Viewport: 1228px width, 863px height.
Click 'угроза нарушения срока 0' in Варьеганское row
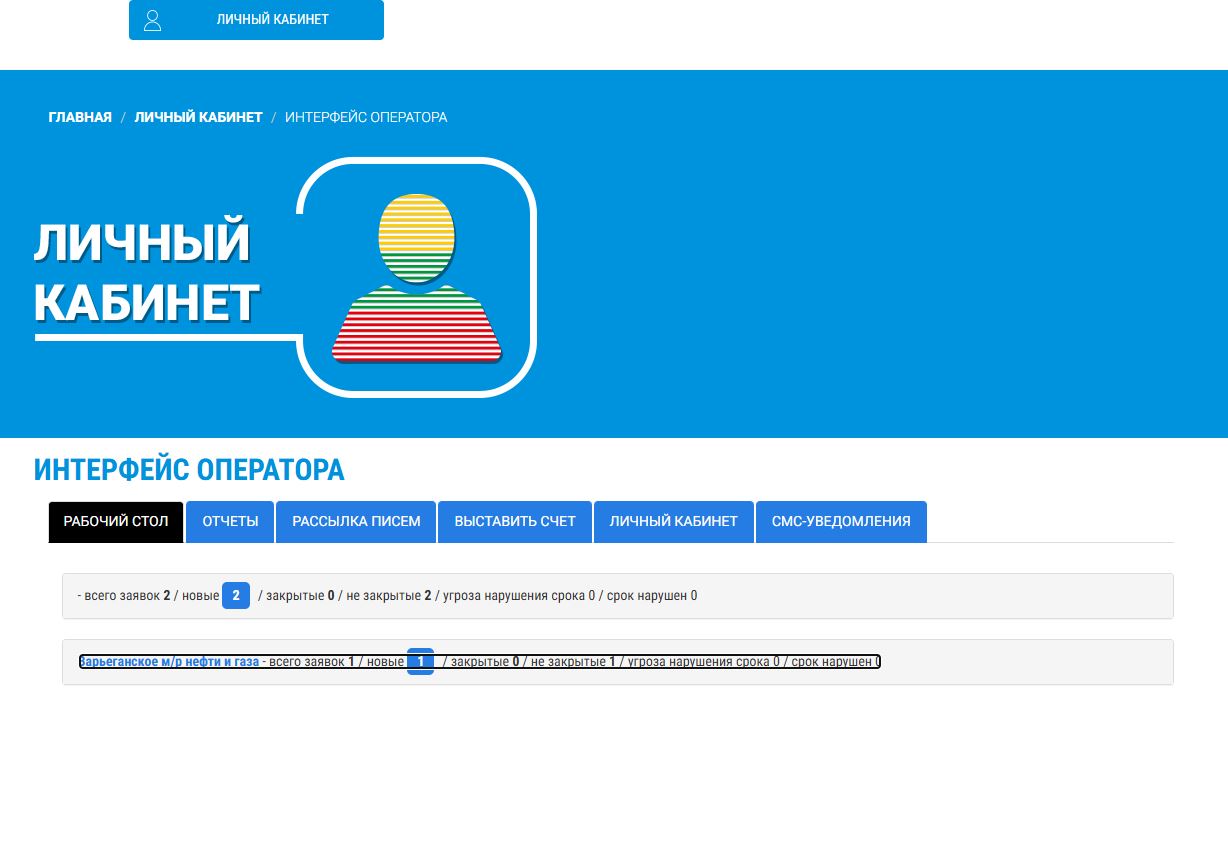(x=703, y=662)
